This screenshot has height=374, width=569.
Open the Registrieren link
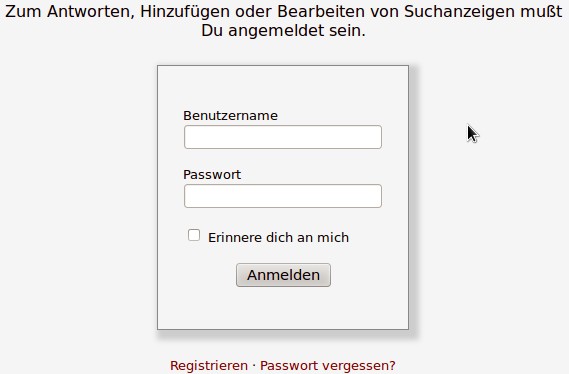tap(209, 365)
